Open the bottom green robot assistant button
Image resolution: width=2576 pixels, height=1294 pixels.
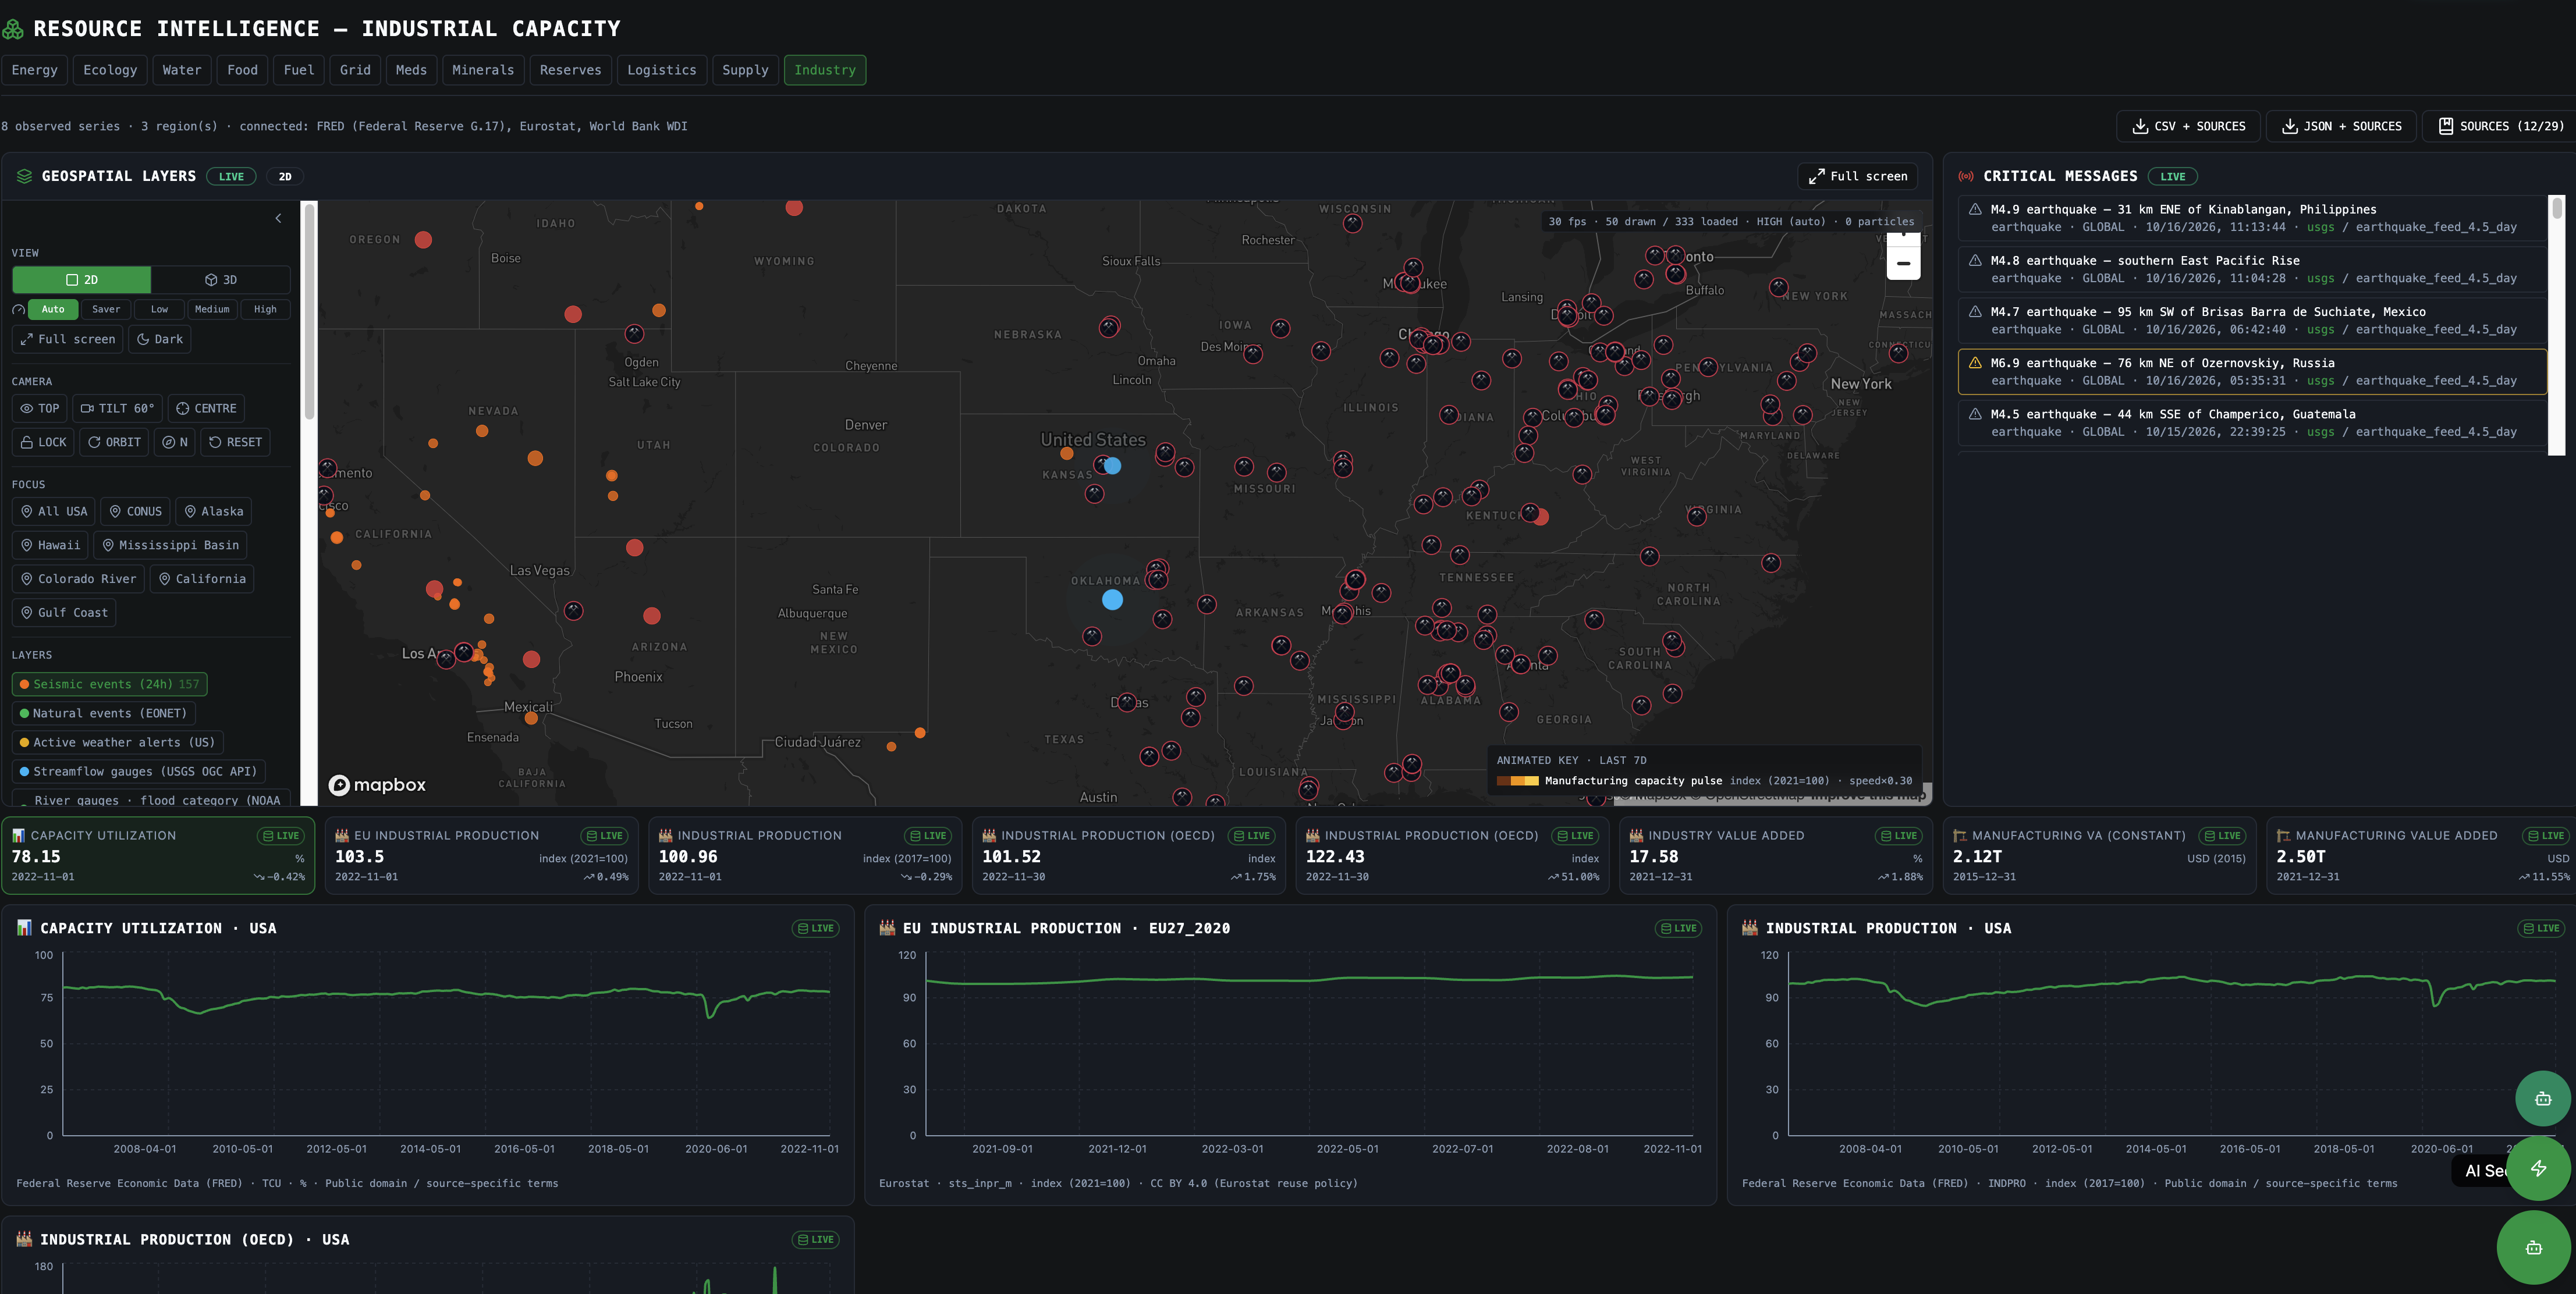click(2533, 1247)
